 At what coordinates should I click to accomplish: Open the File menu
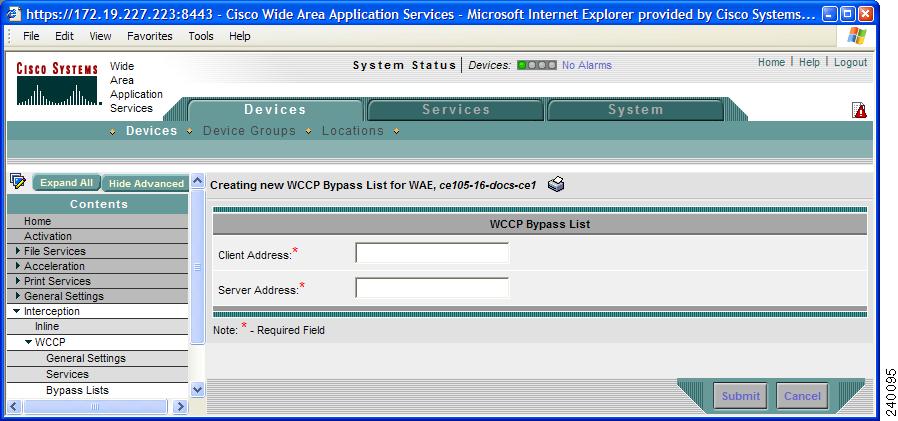(x=31, y=36)
